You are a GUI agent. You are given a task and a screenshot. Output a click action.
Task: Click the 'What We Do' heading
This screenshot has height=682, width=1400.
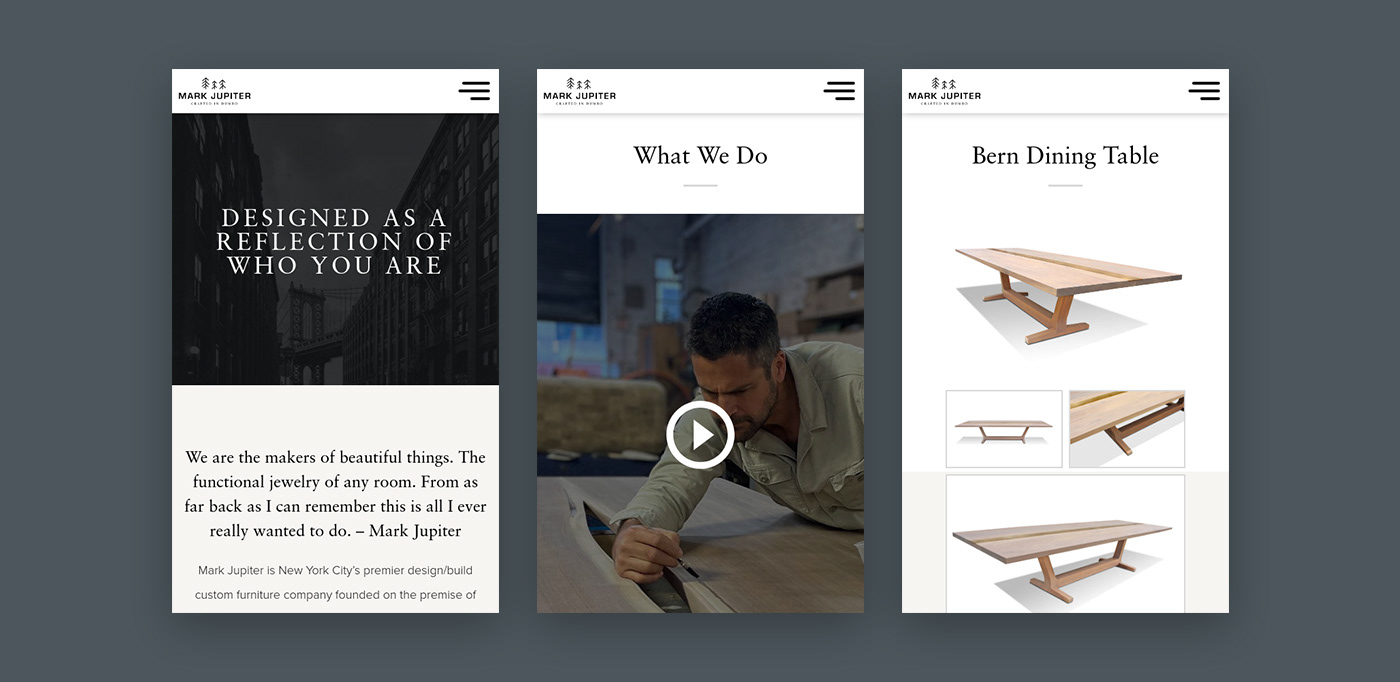(x=700, y=155)
